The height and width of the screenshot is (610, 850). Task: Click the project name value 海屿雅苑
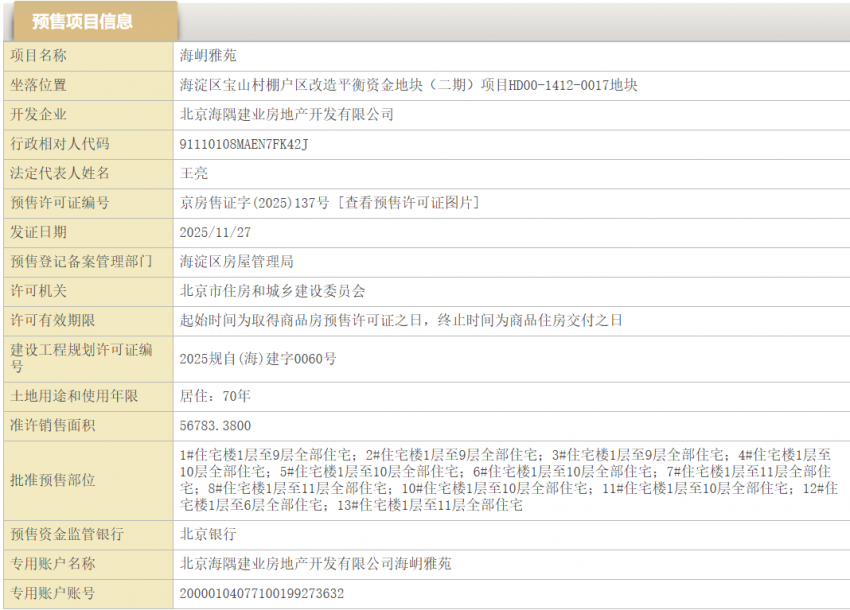[208, 55]
